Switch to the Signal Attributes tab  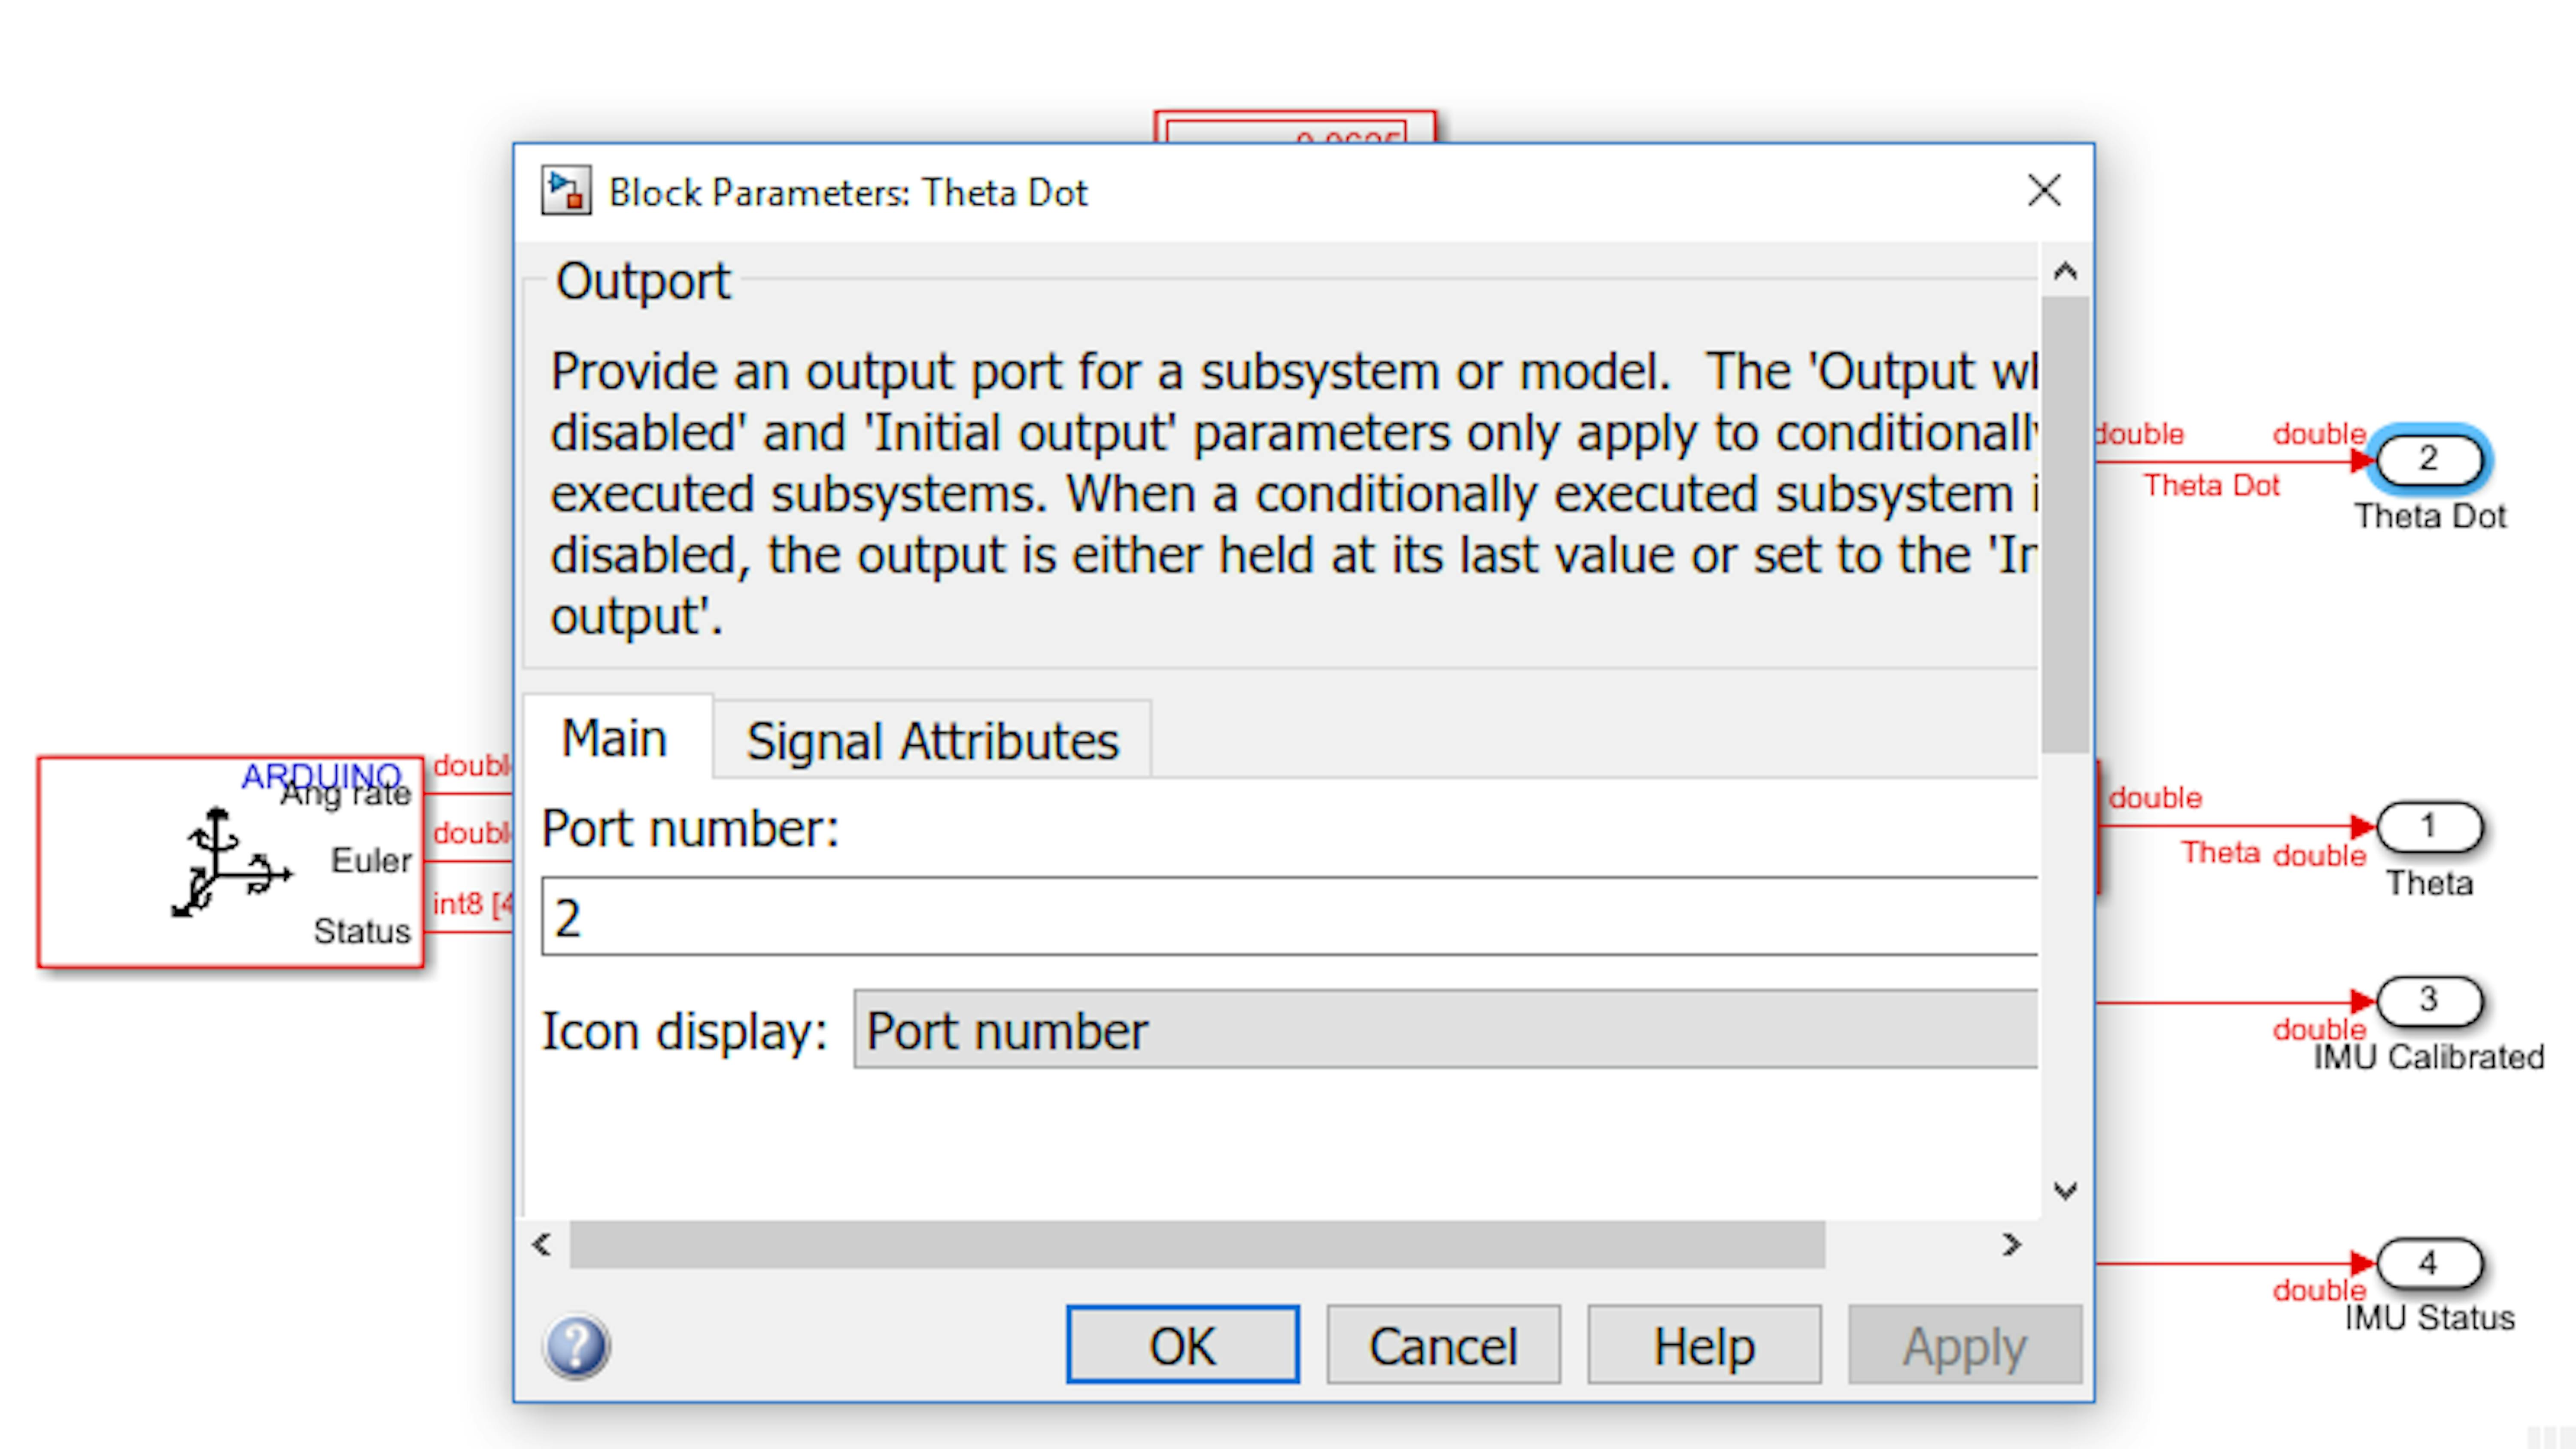point(932,741)
